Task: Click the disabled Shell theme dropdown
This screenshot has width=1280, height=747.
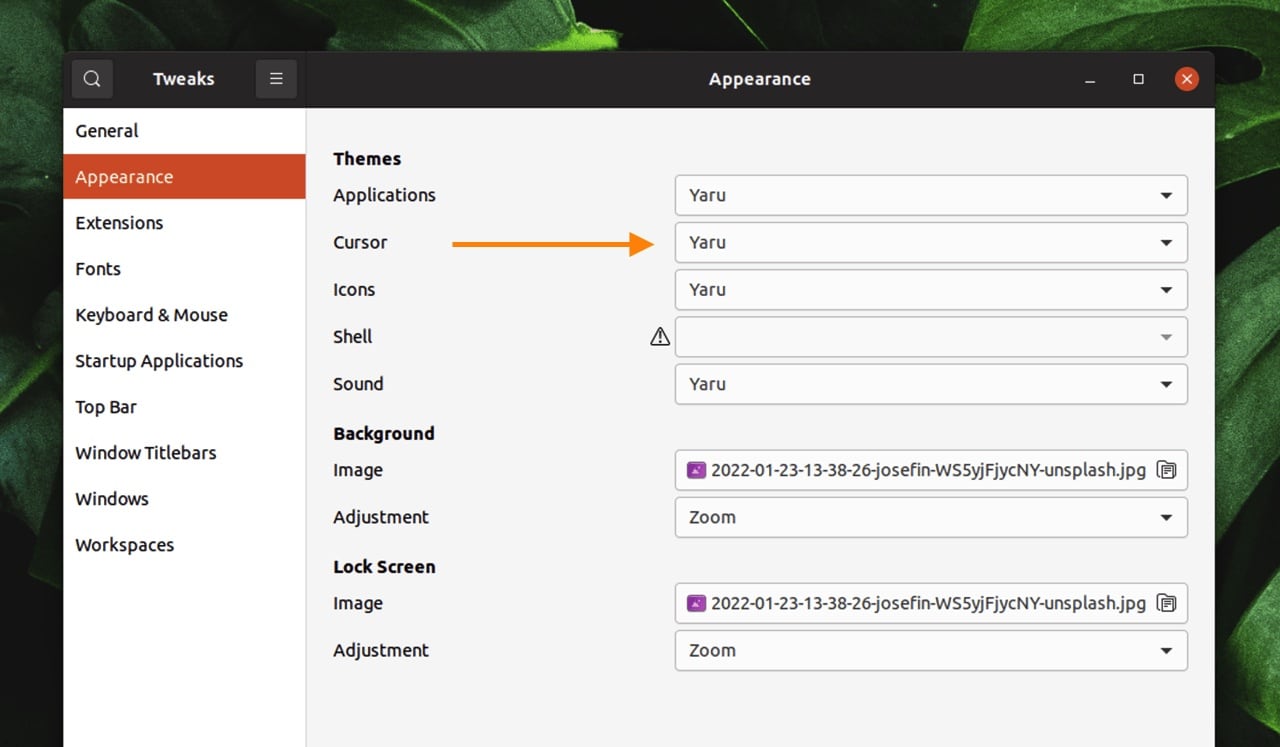Action: (931, 337)
